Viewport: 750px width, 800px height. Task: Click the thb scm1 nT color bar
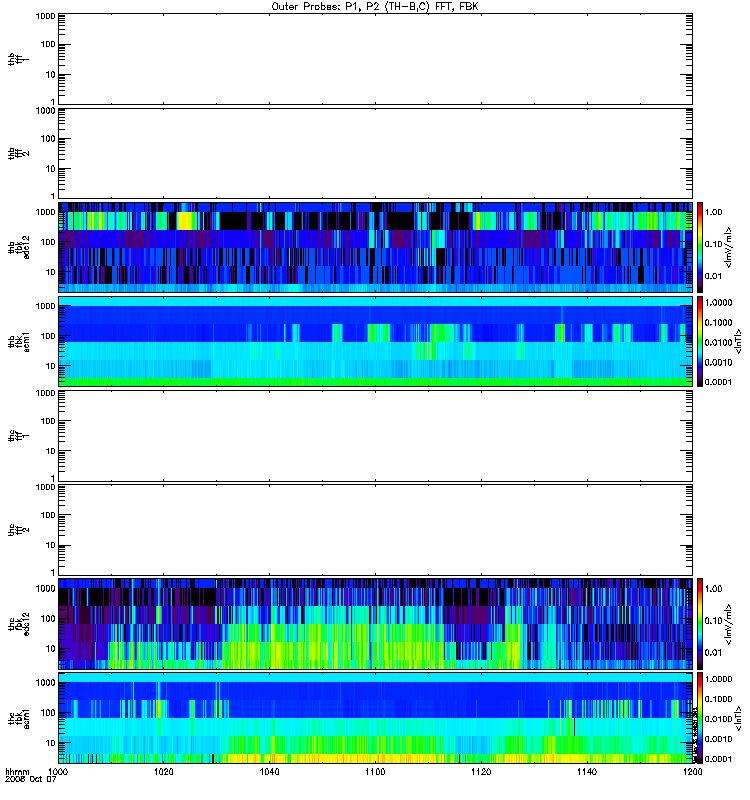(x=700, y=341)
